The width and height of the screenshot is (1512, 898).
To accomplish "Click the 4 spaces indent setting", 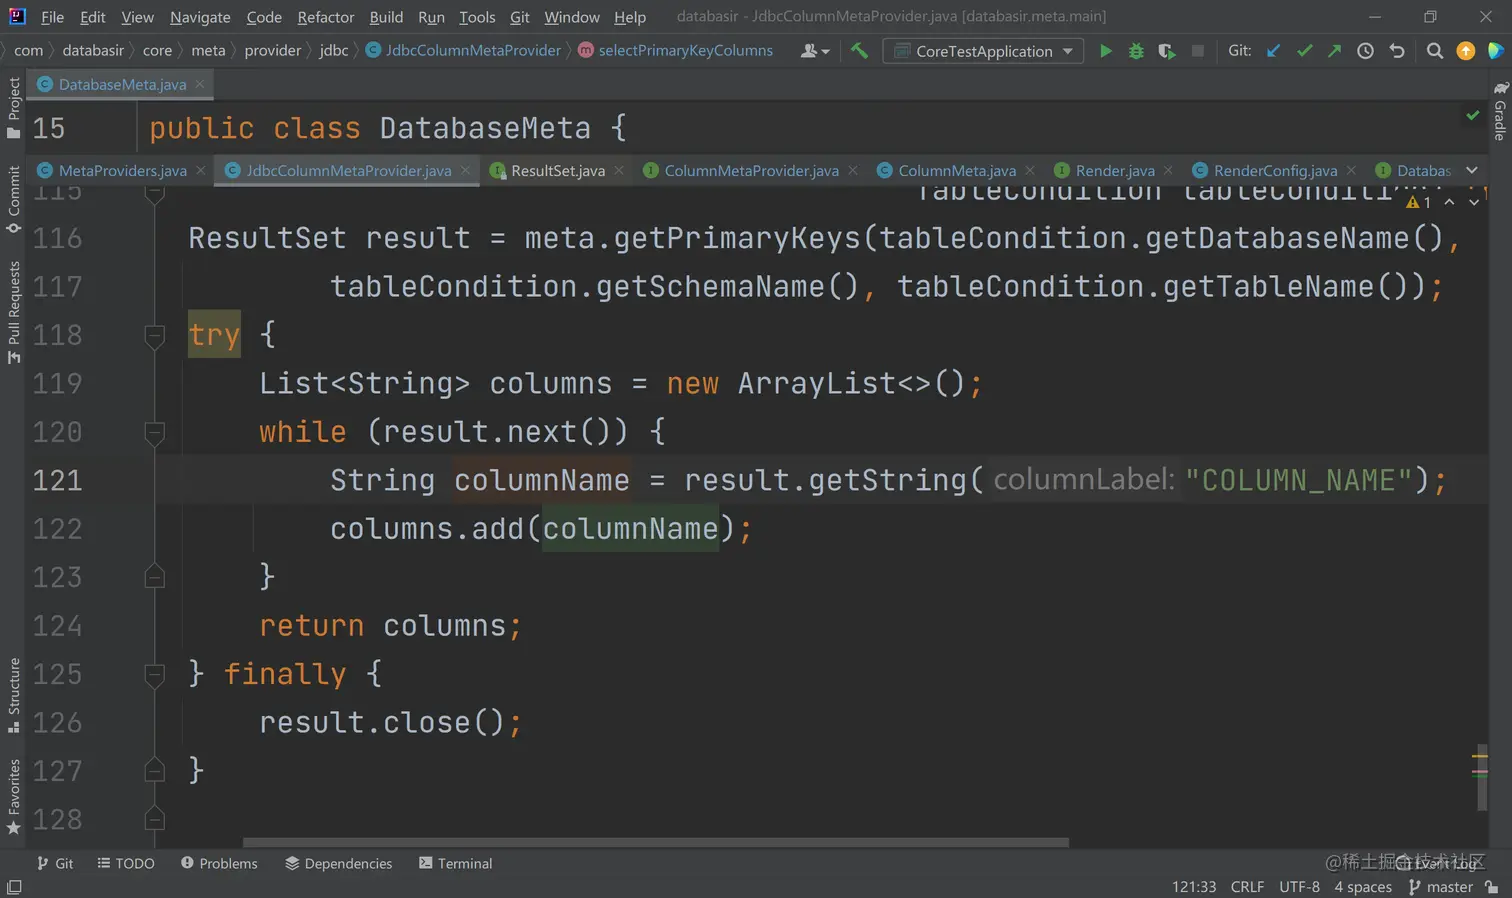I will pyautogui.click(x=1363, y=887).
